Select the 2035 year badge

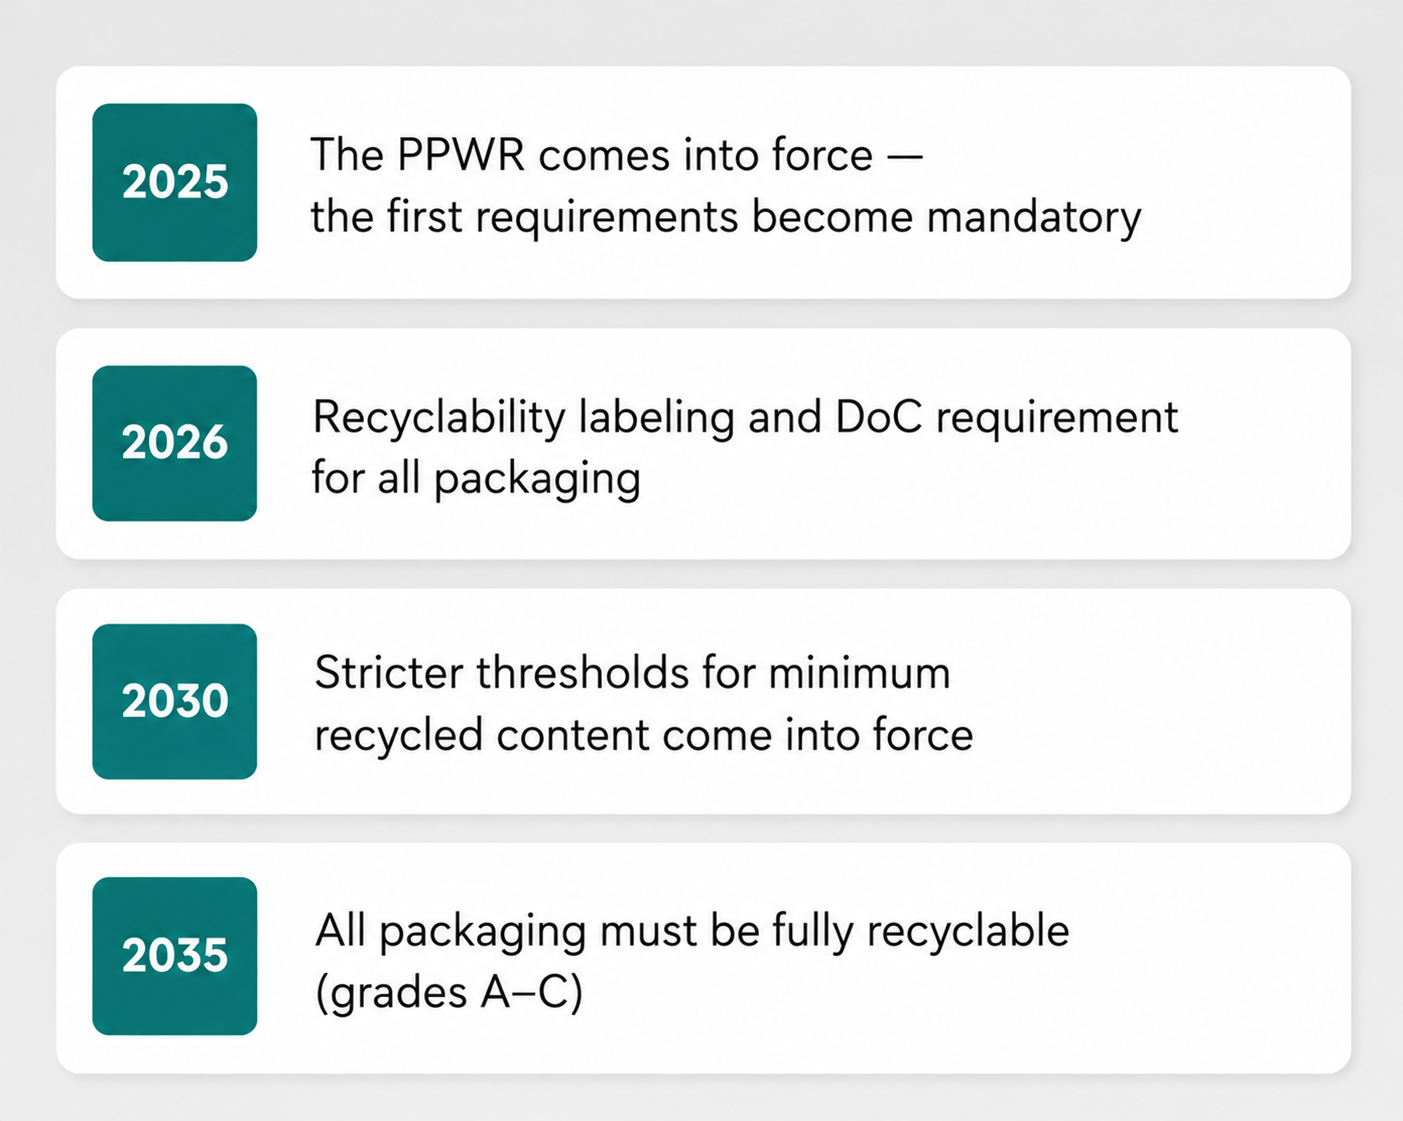(175, 956)
